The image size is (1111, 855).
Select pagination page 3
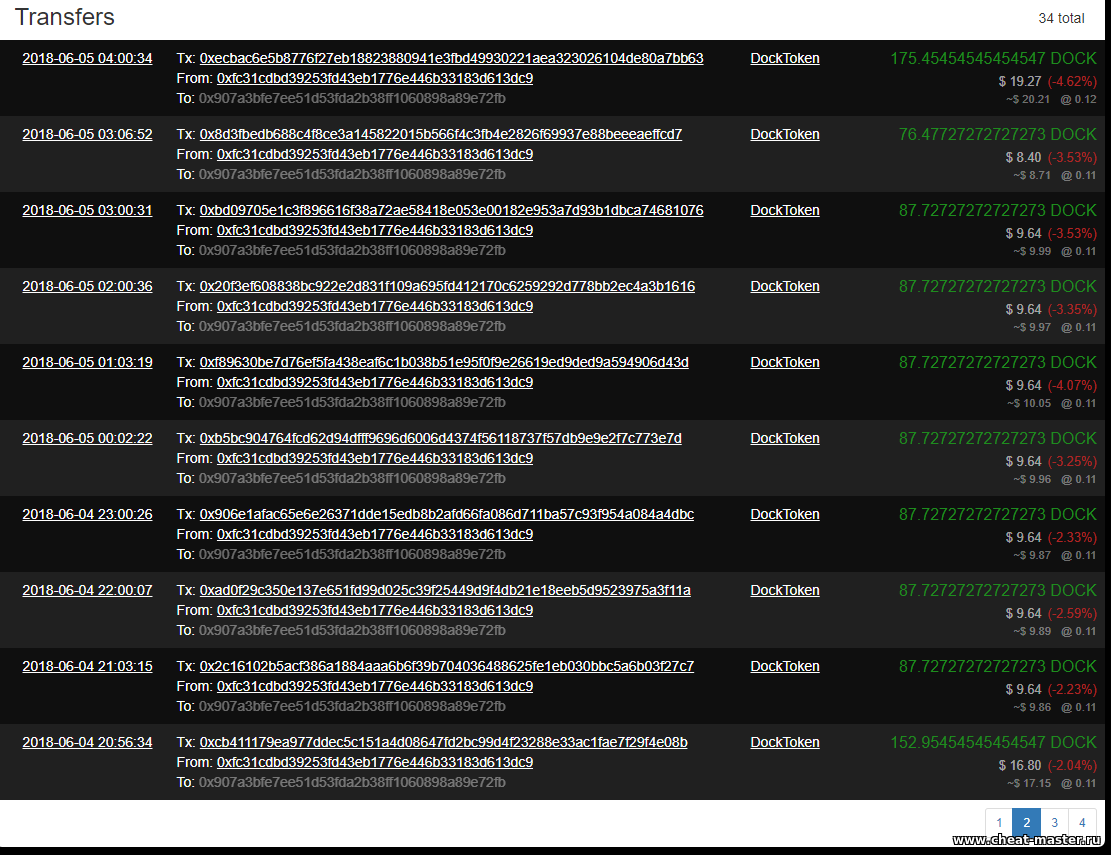click(x=1054, y=823)
